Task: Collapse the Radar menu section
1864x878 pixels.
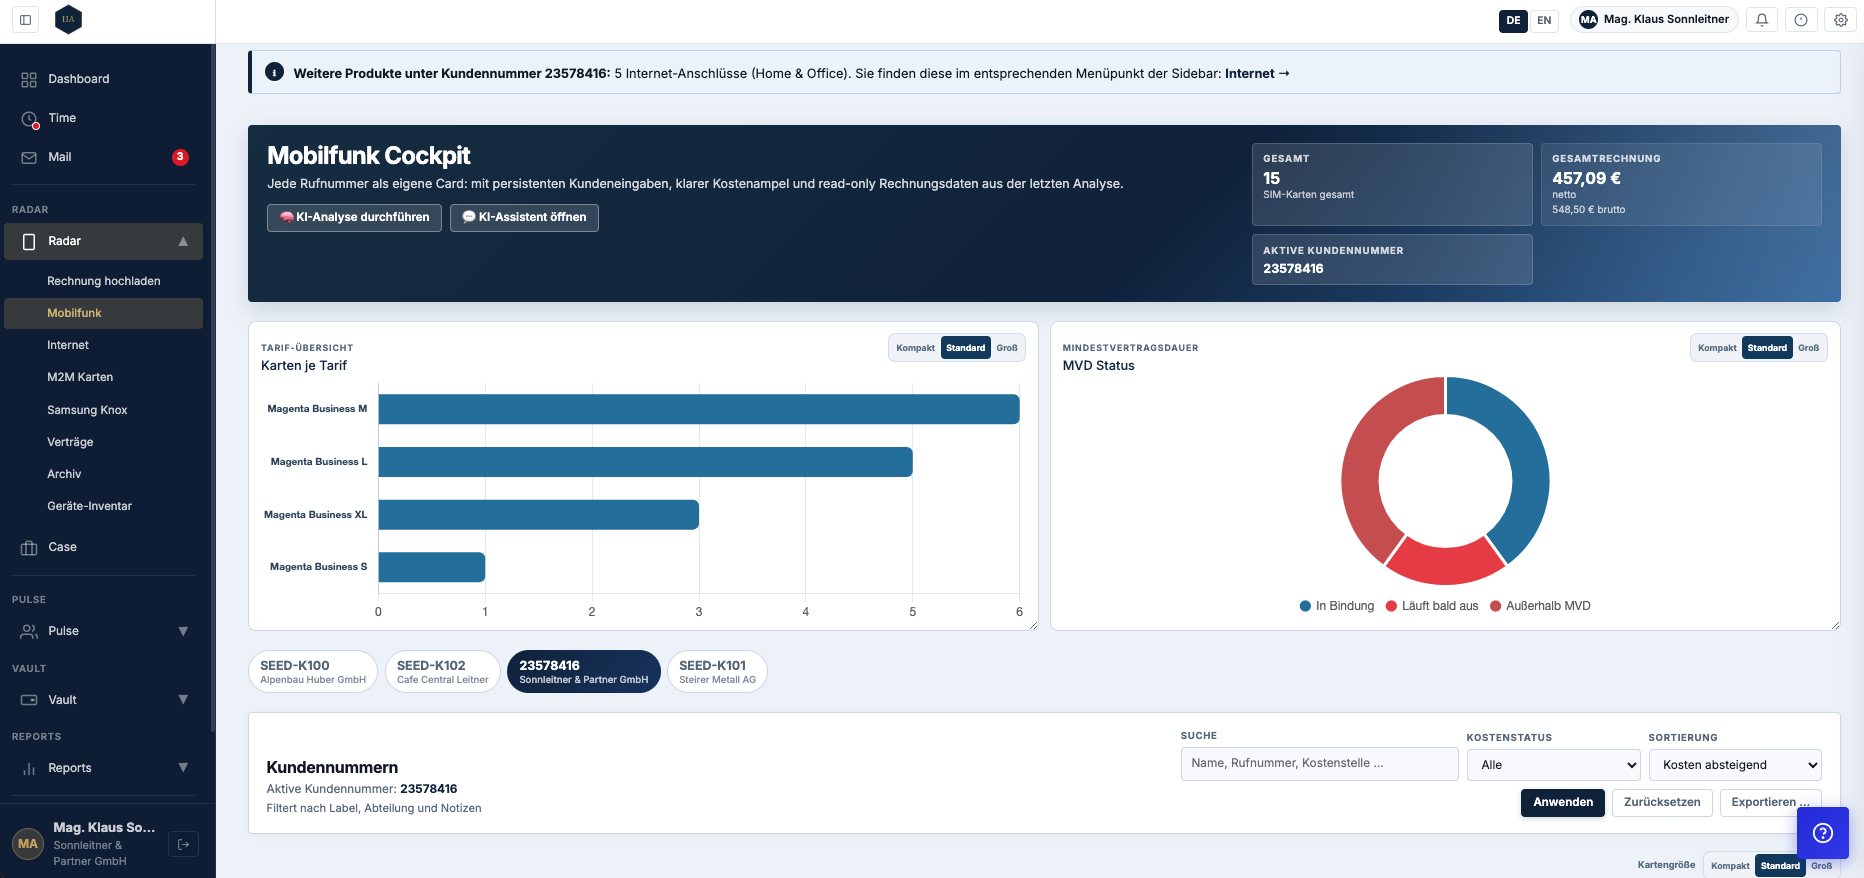Action: (x=183, y=241)
